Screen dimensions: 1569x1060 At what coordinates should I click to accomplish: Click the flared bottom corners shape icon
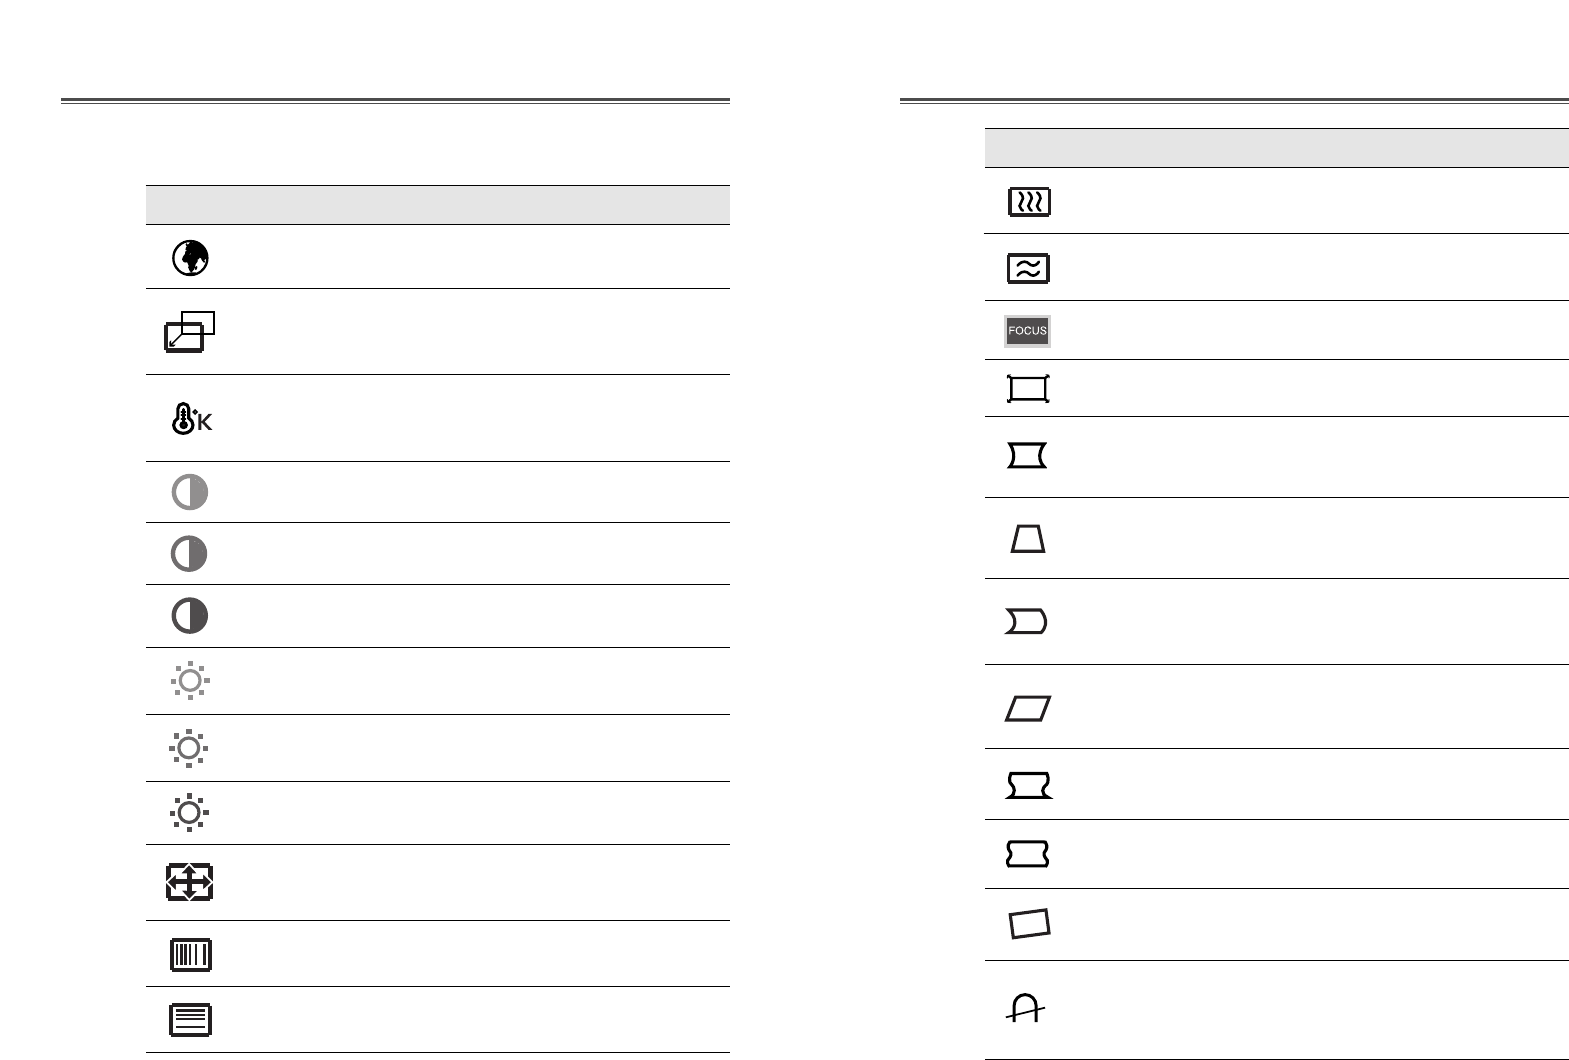(x=1028, y=786)
